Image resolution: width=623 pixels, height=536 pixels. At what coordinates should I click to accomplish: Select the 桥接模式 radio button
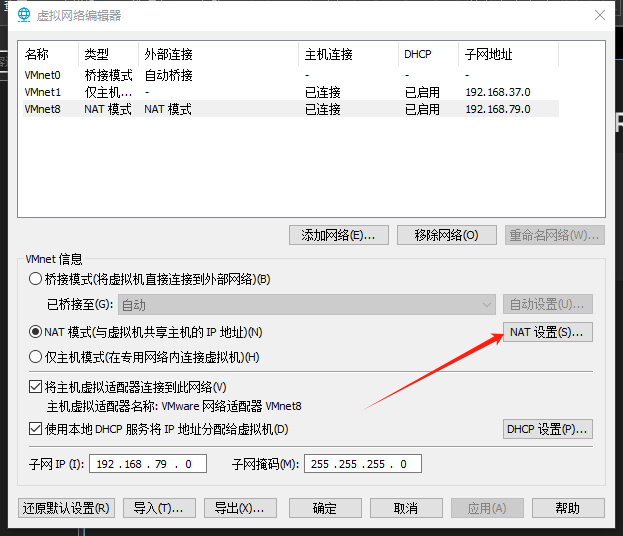pos(35,279)
